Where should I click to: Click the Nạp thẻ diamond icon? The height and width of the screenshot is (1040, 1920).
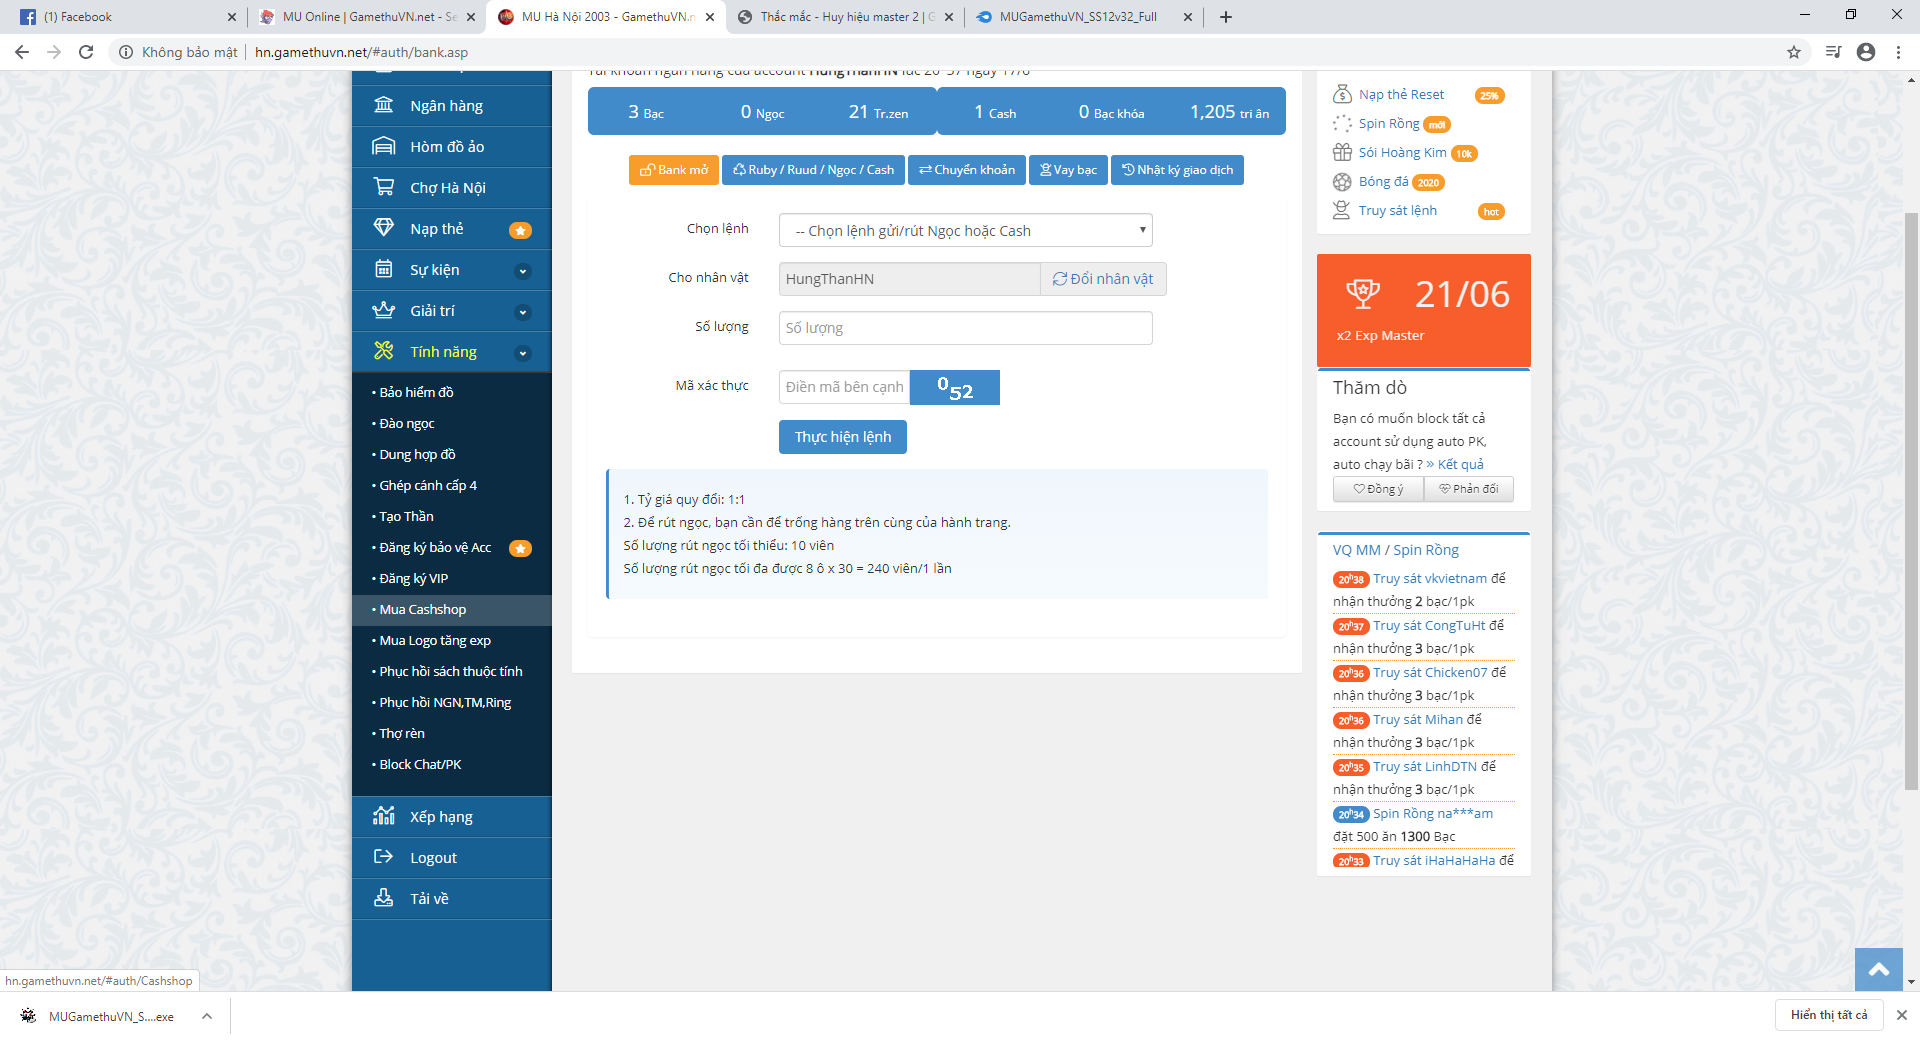383,228
